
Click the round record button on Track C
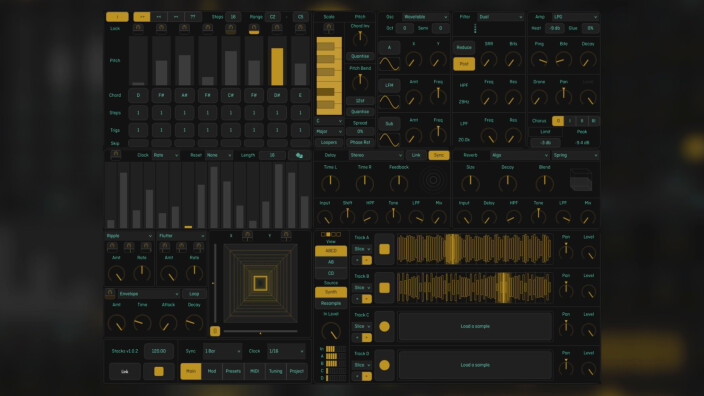pos(384,326)
